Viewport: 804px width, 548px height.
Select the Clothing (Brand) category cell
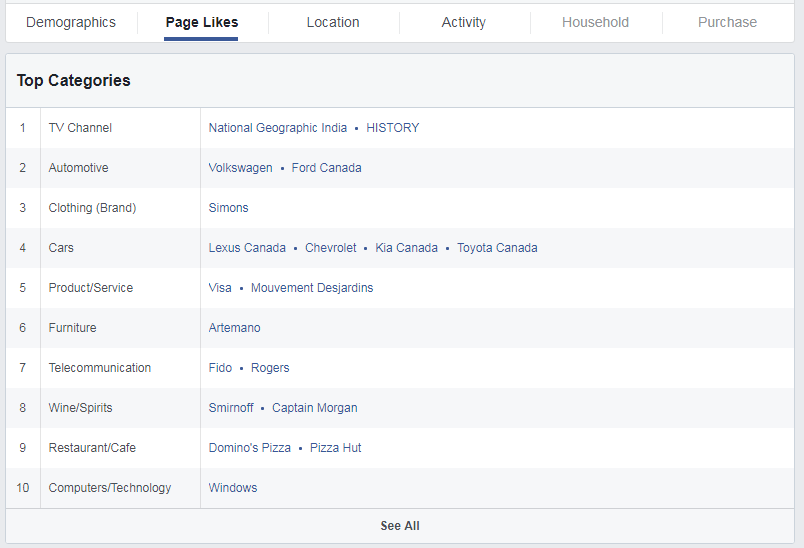pos(120,208)
